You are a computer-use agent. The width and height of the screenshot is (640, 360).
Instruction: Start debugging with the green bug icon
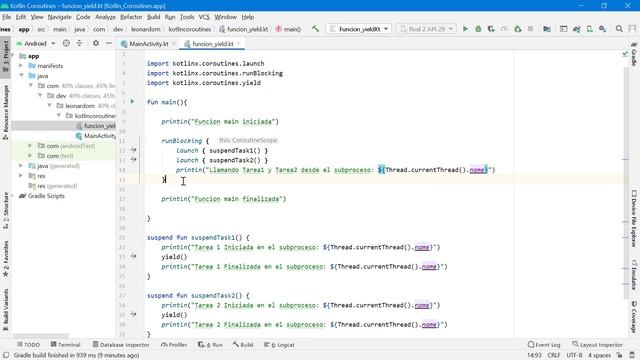click(478, 29)
